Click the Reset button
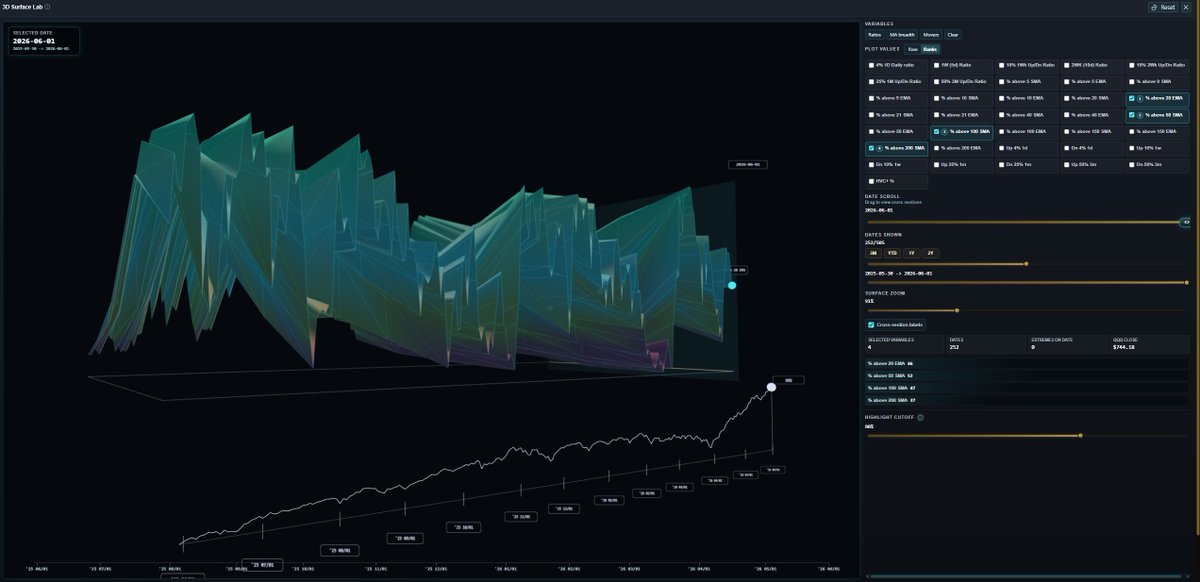The width and height of the screenshot is (1200, 582). [1164, 7]
